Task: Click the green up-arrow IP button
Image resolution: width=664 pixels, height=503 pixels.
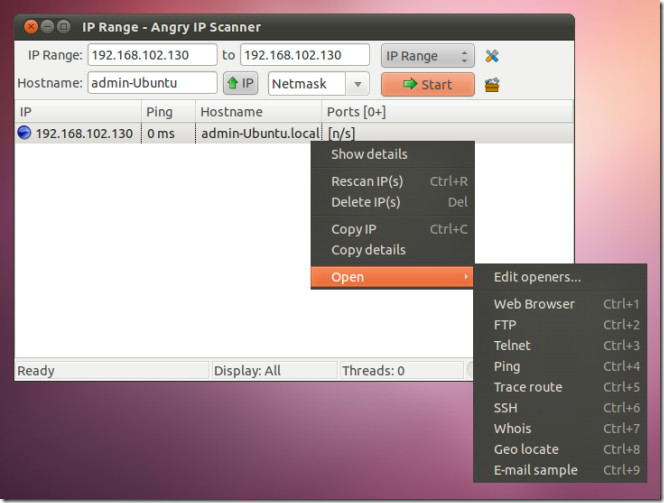Action: pyautogui.click(x=241, y=83)
